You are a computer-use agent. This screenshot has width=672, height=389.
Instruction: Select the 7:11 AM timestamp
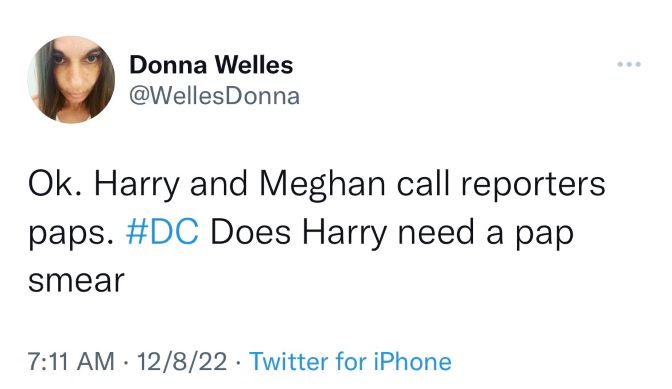tap(71, 361)
